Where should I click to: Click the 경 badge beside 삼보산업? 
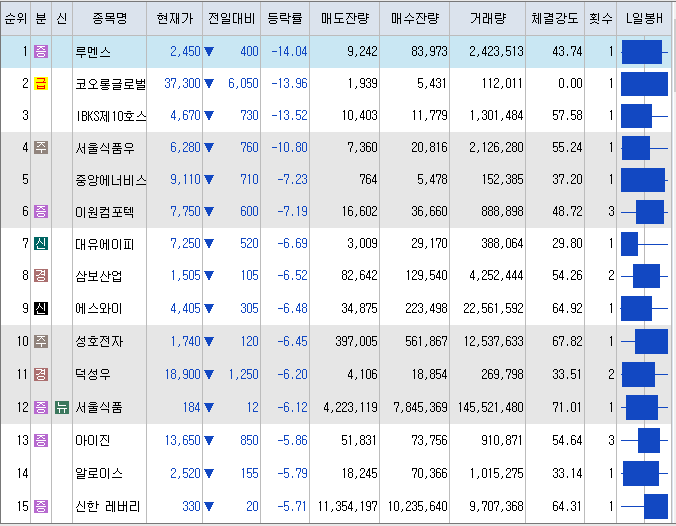tap(41, 276)
